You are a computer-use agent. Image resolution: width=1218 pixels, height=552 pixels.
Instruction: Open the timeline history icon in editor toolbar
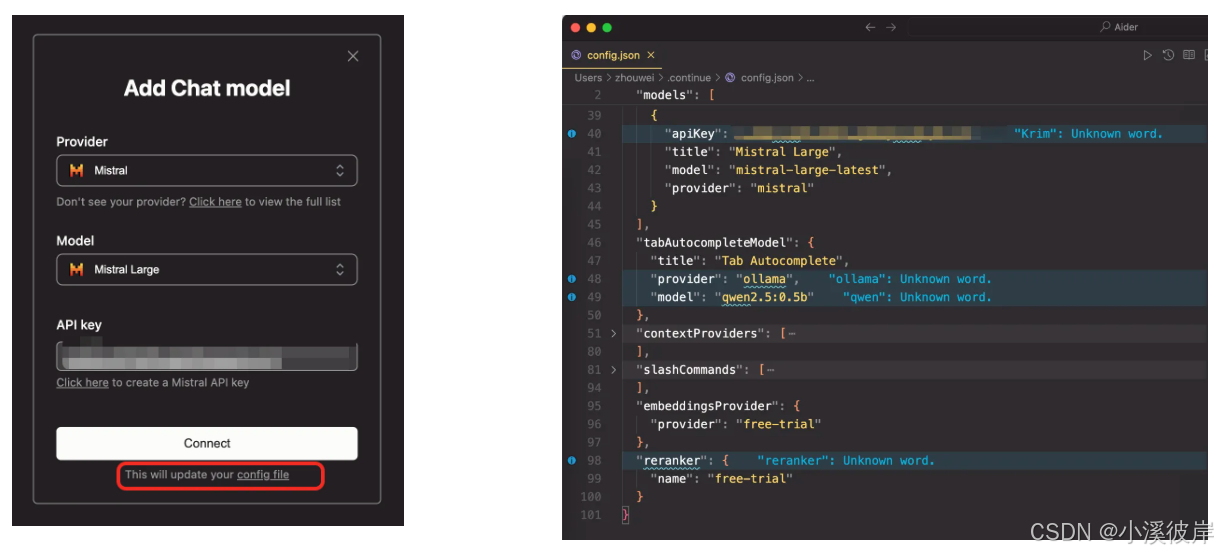tap(1168, 56)
